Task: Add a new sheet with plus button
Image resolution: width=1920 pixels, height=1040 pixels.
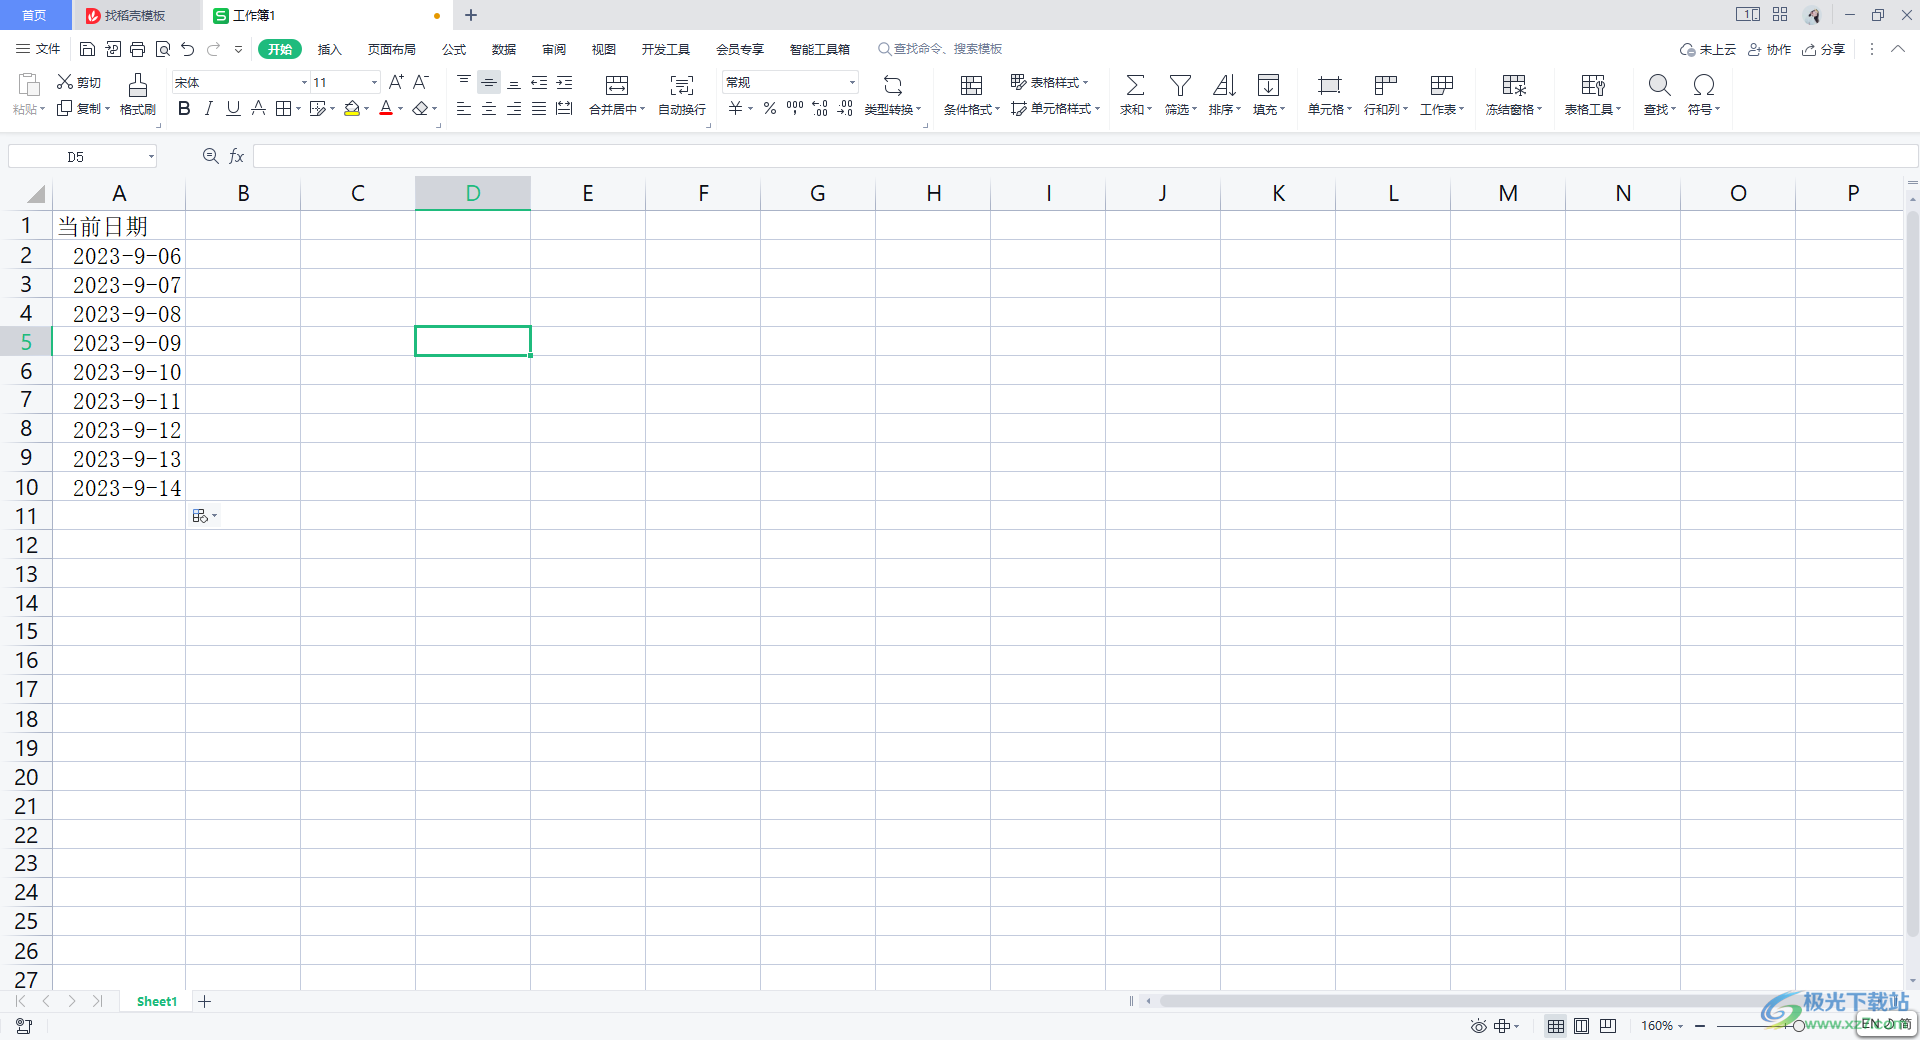Action: (x=205, y=1001)
